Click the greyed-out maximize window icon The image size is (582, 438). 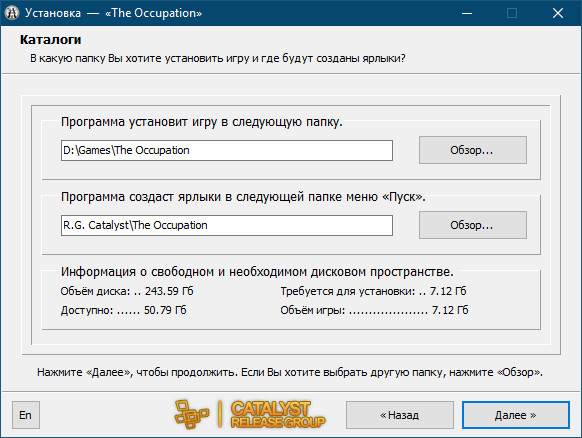pyautogui.click(x=512, y=13)
